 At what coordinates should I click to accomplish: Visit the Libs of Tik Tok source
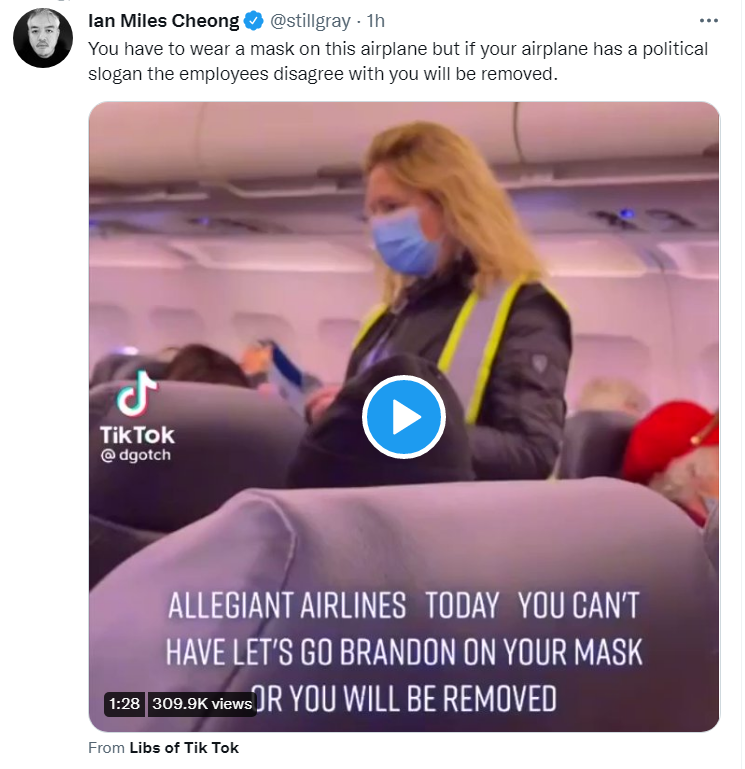pyautogui.click(x=184, y=747)
